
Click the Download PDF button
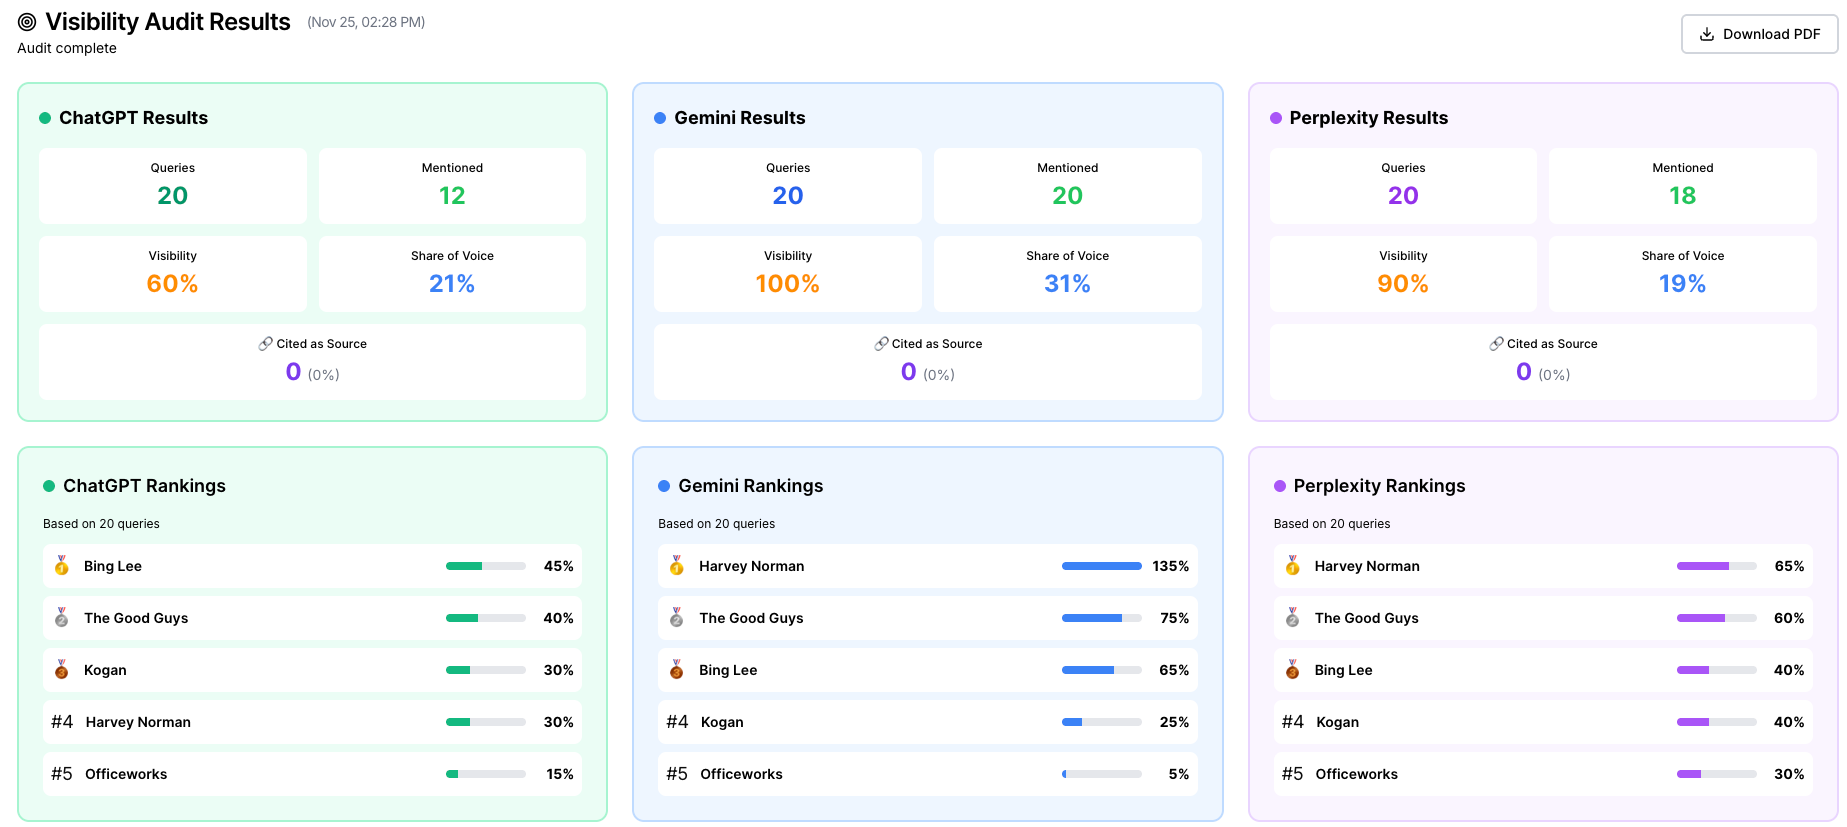[1759, 34]
